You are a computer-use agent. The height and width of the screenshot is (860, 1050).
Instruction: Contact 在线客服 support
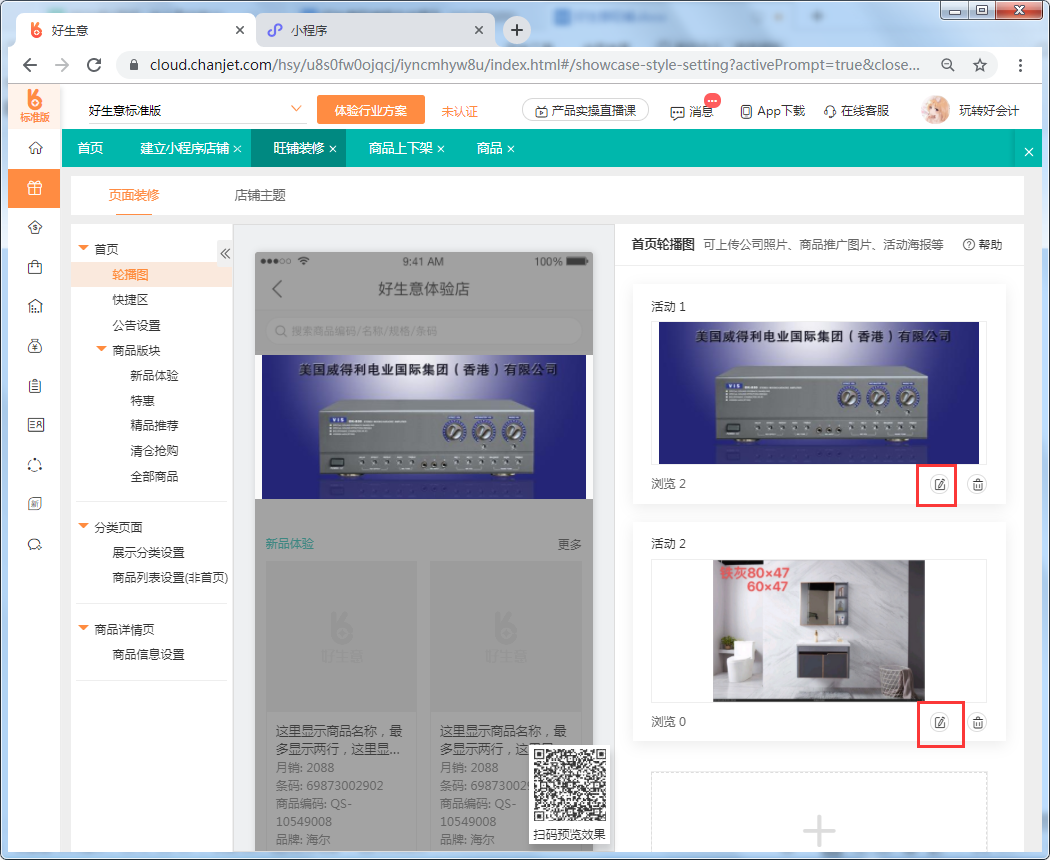tap(856, 111)
